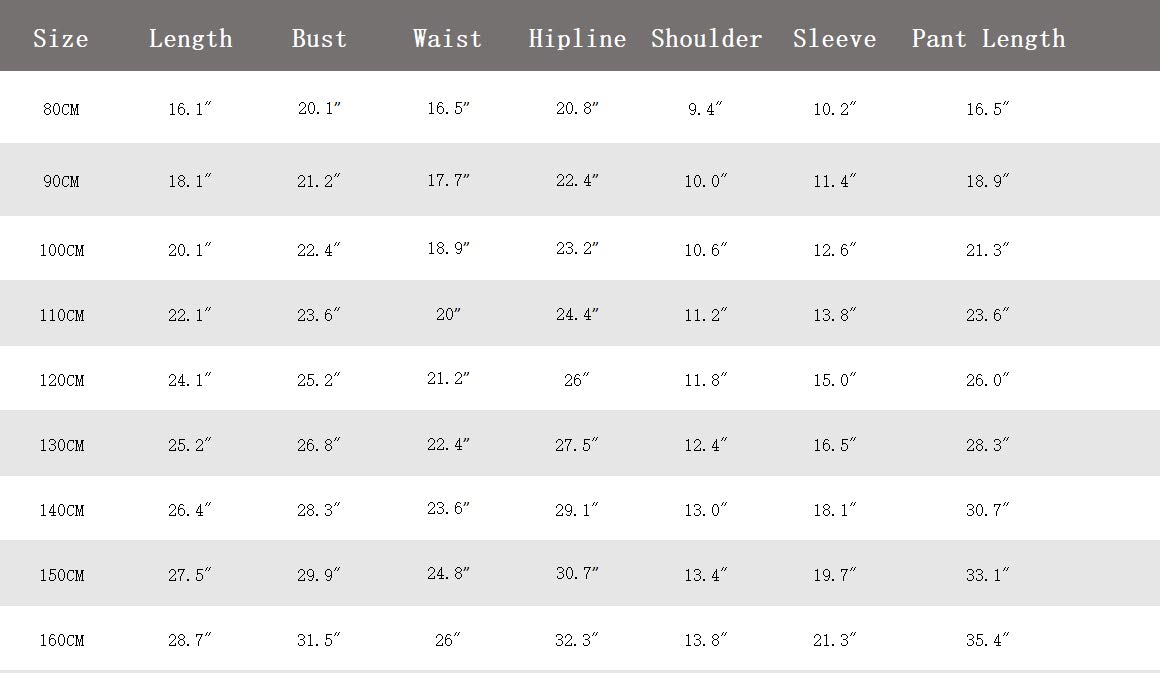Click the Length column header
Viewport: 1160px width, 673px height.
(x=190, y=39)
